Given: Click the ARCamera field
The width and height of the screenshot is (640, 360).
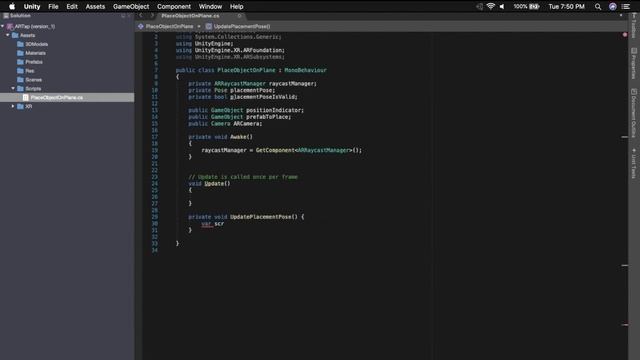Looking at the screenshot, I should pos(246,124).
